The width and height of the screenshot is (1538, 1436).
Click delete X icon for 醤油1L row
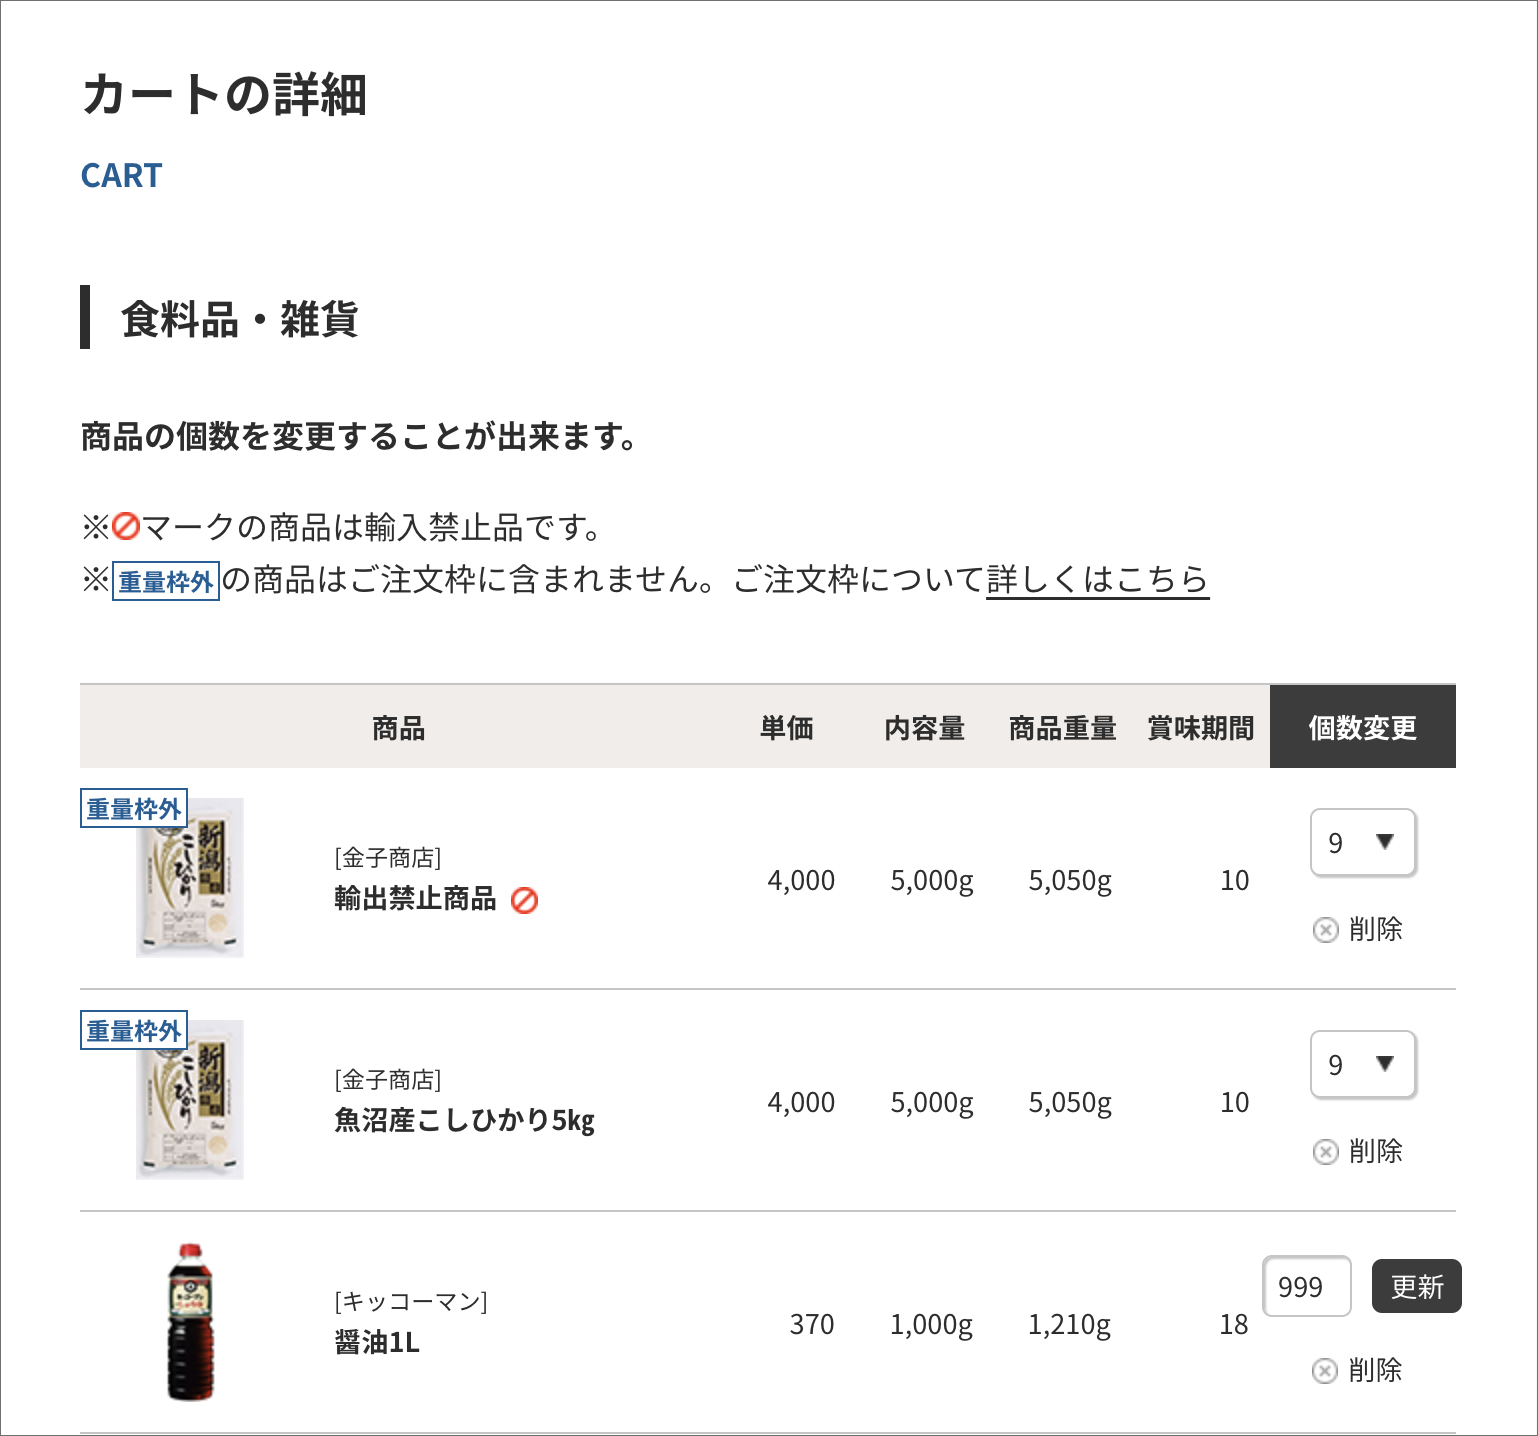(x=1324, y=1371)
